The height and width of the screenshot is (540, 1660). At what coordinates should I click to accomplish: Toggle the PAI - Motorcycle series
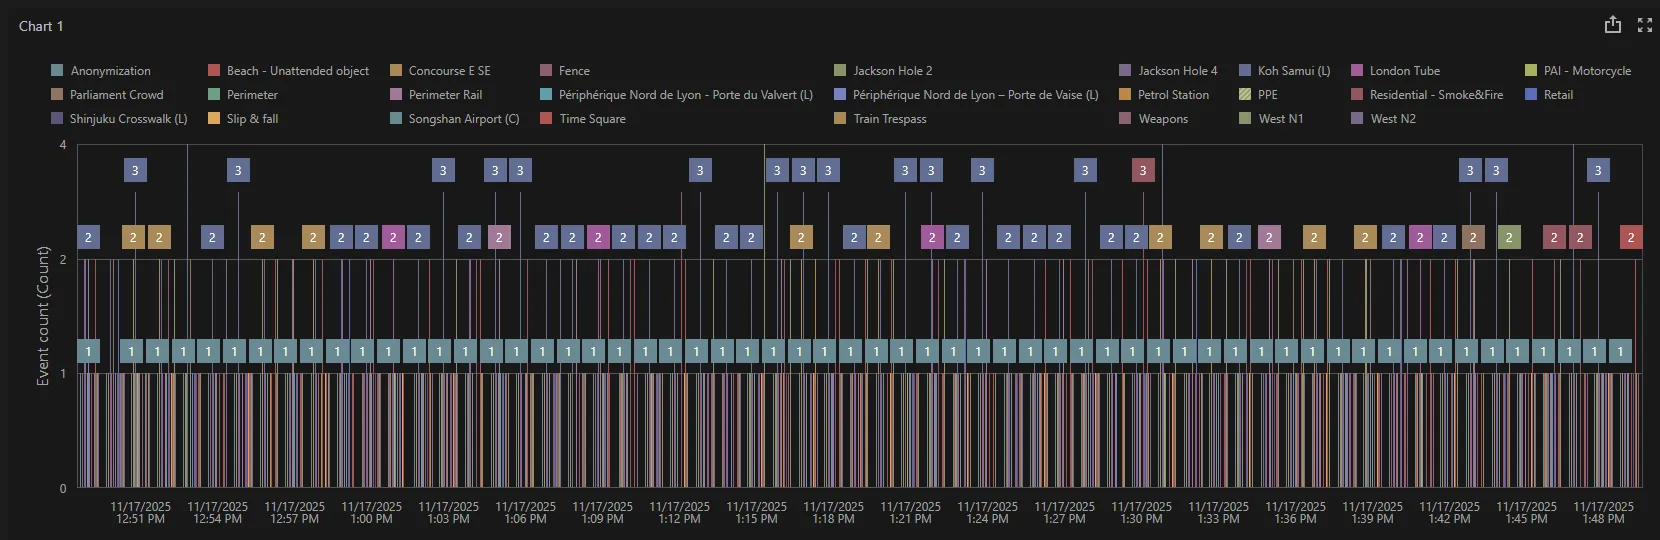coord(1578,71)
